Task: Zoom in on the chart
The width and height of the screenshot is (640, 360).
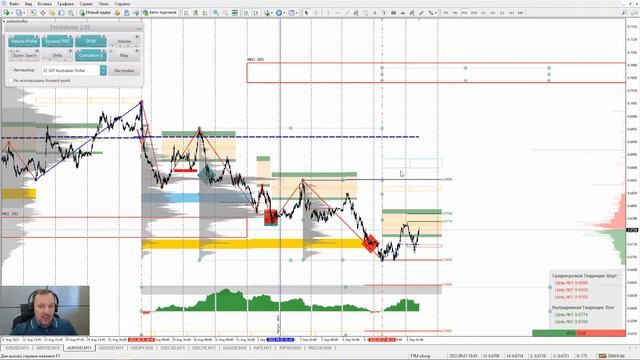Action: coord(216,13)
